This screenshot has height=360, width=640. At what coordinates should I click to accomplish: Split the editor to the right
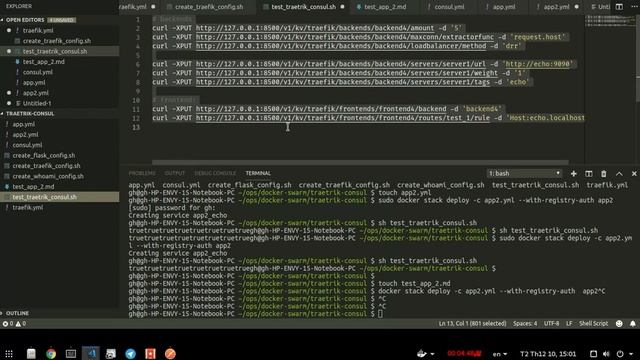pyautogui.click(x=619, y=7)
